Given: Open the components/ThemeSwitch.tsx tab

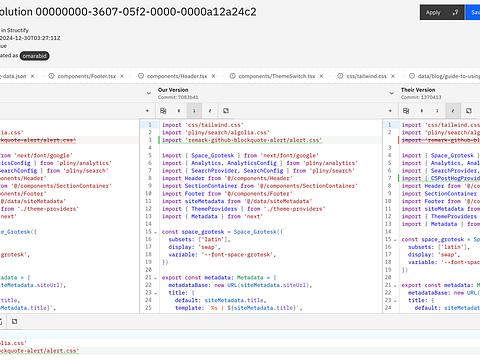Looking at the screenshot, I should coord(277,76).
